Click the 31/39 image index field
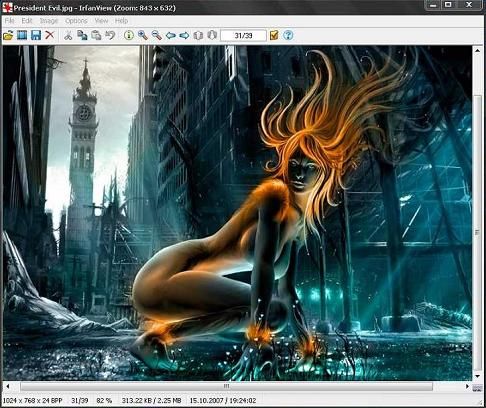Viewport: 486px width, 408px height. (243, 35)
